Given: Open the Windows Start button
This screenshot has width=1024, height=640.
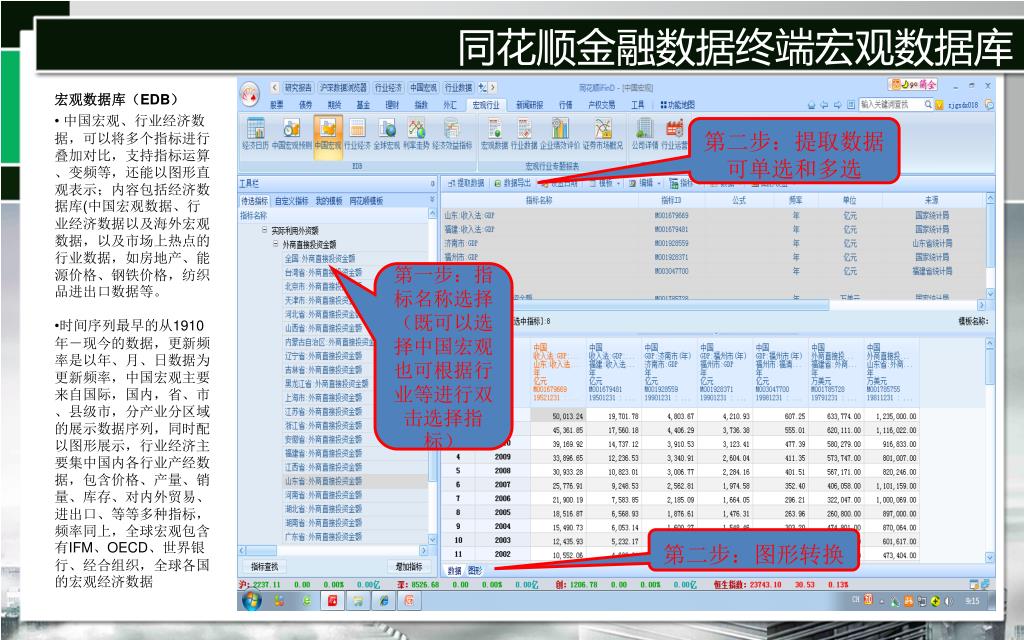Looking at the screenshot, I should point(252,600).
